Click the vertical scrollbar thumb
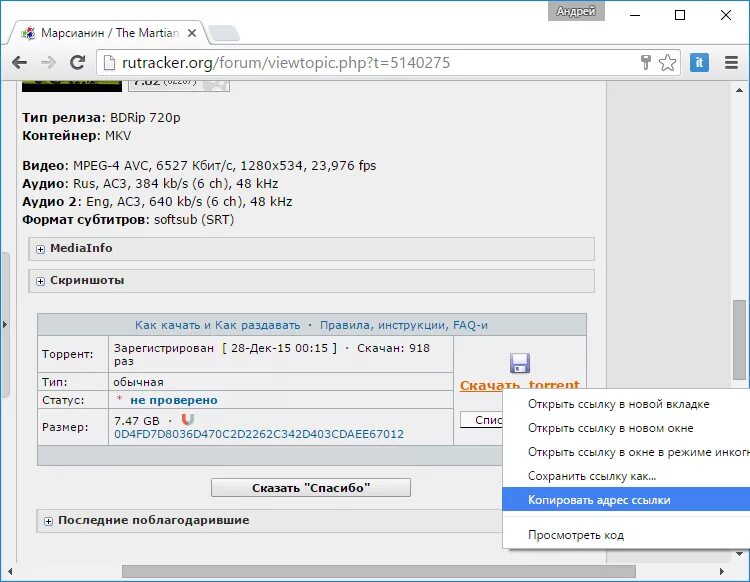This screenshot has height=582, width=750. [739, 340]
